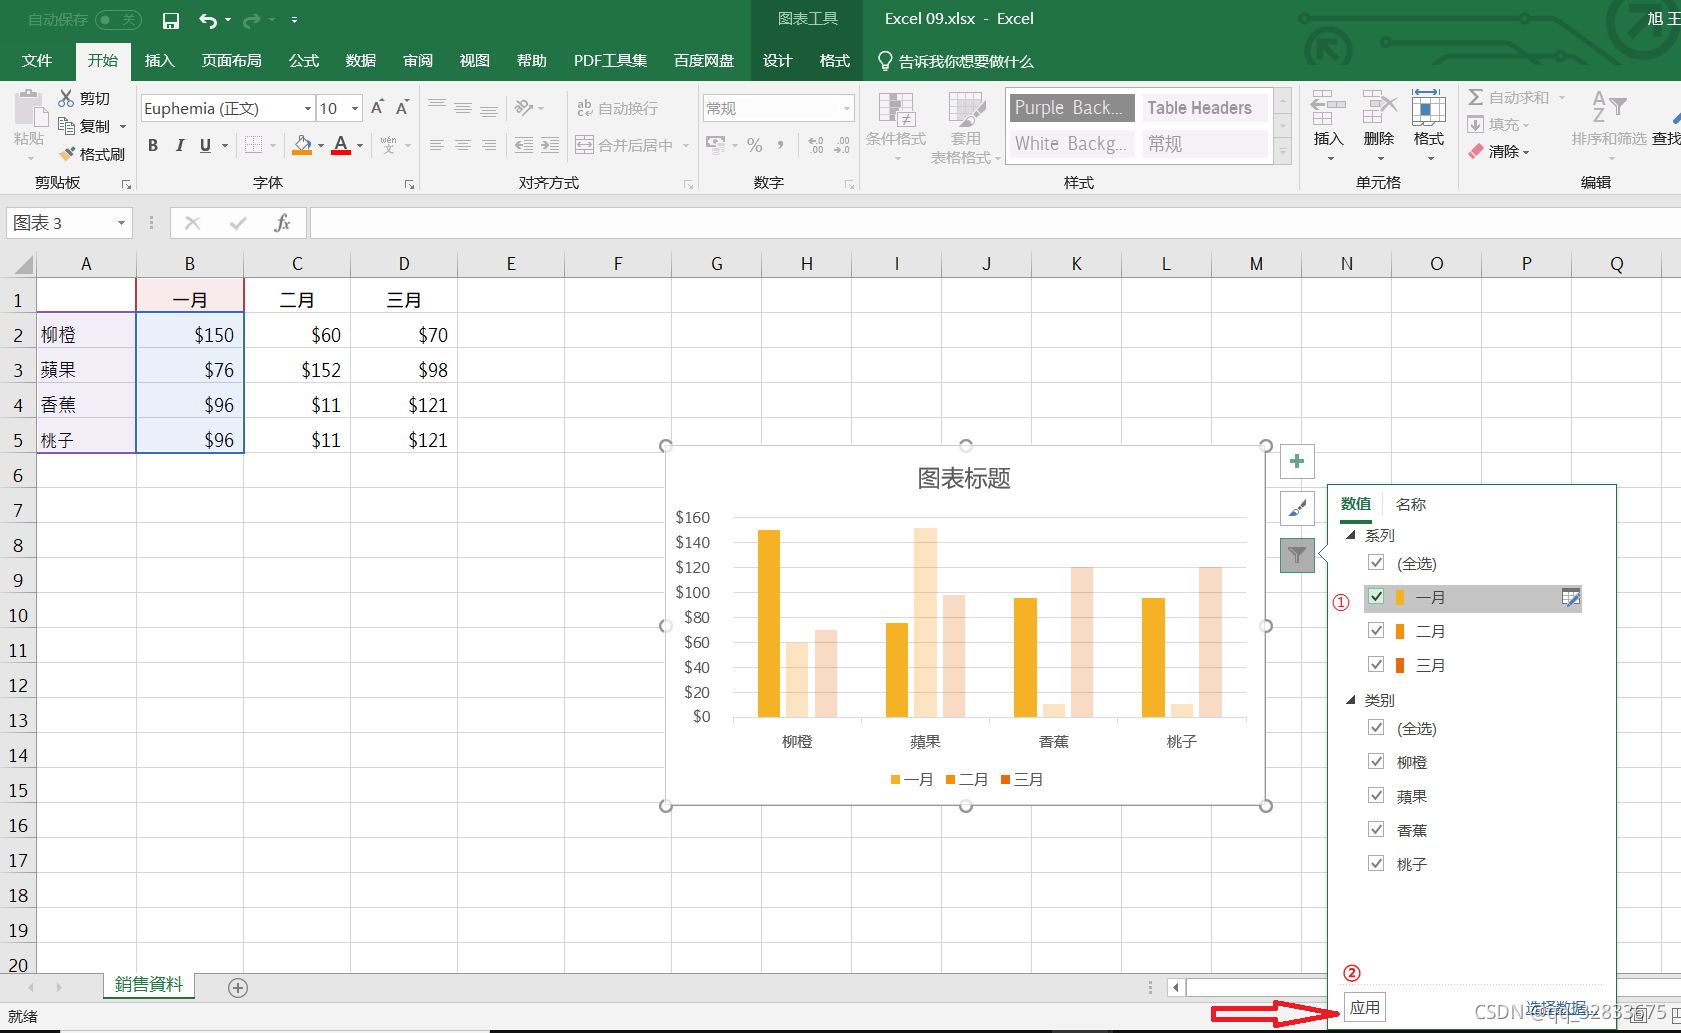Select the 銷售資料 sheet tab
Viewport: 1681px width, 1033px height.
pyautogui.click(x=149, y=985)
